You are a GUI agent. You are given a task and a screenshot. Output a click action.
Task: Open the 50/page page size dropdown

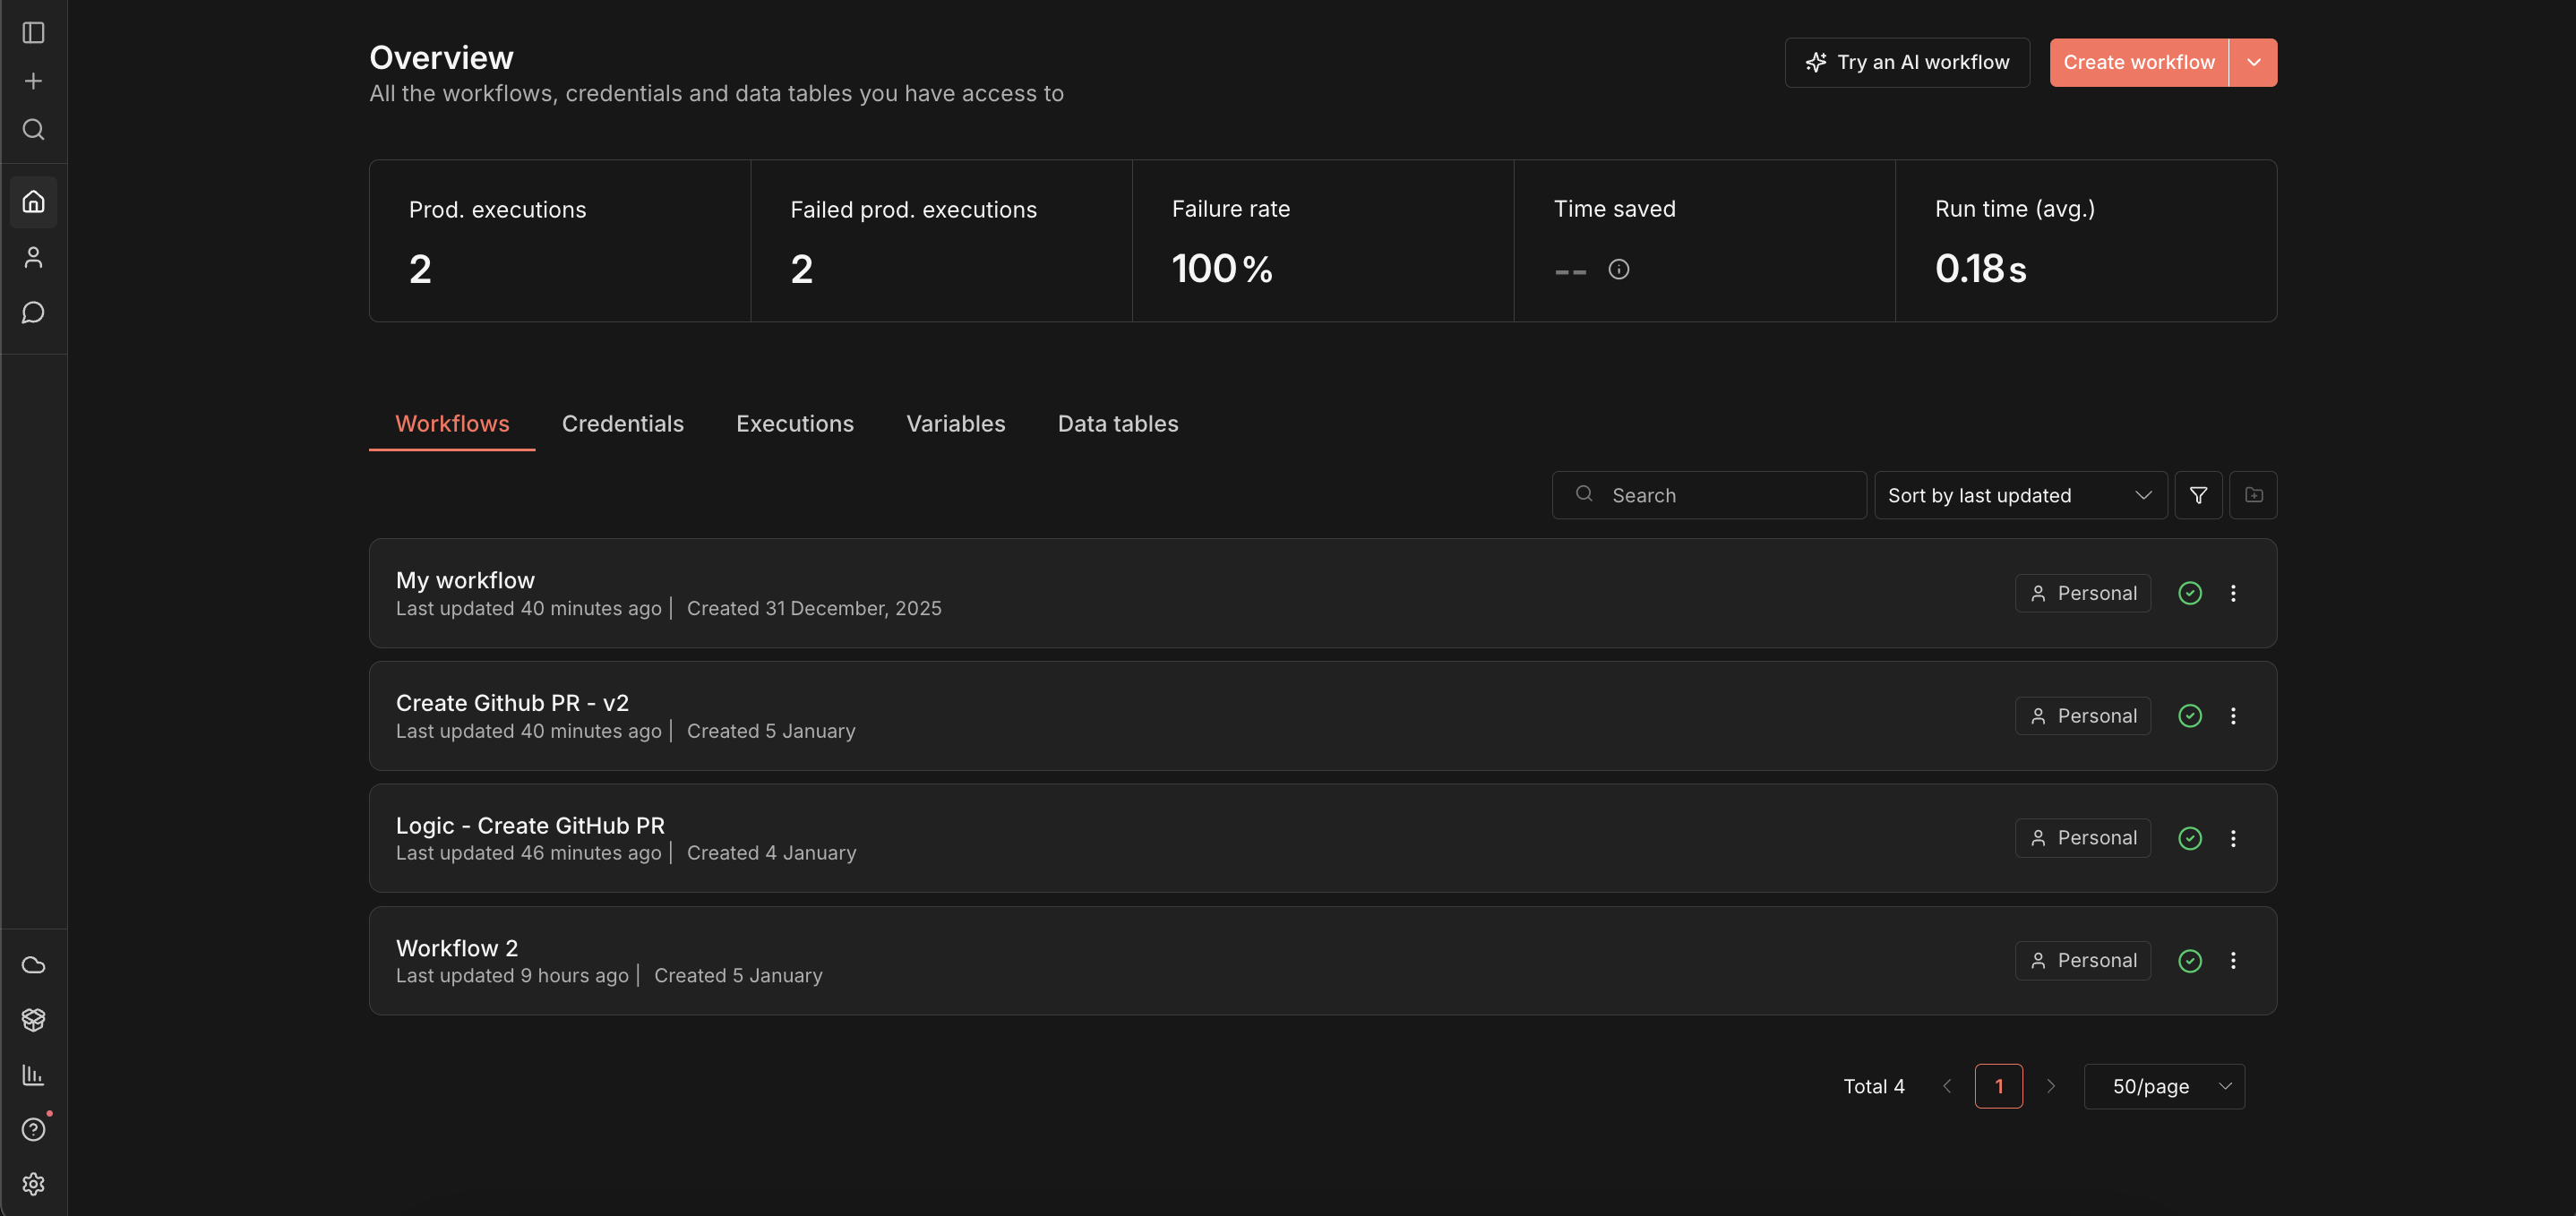[2164, 1086]
